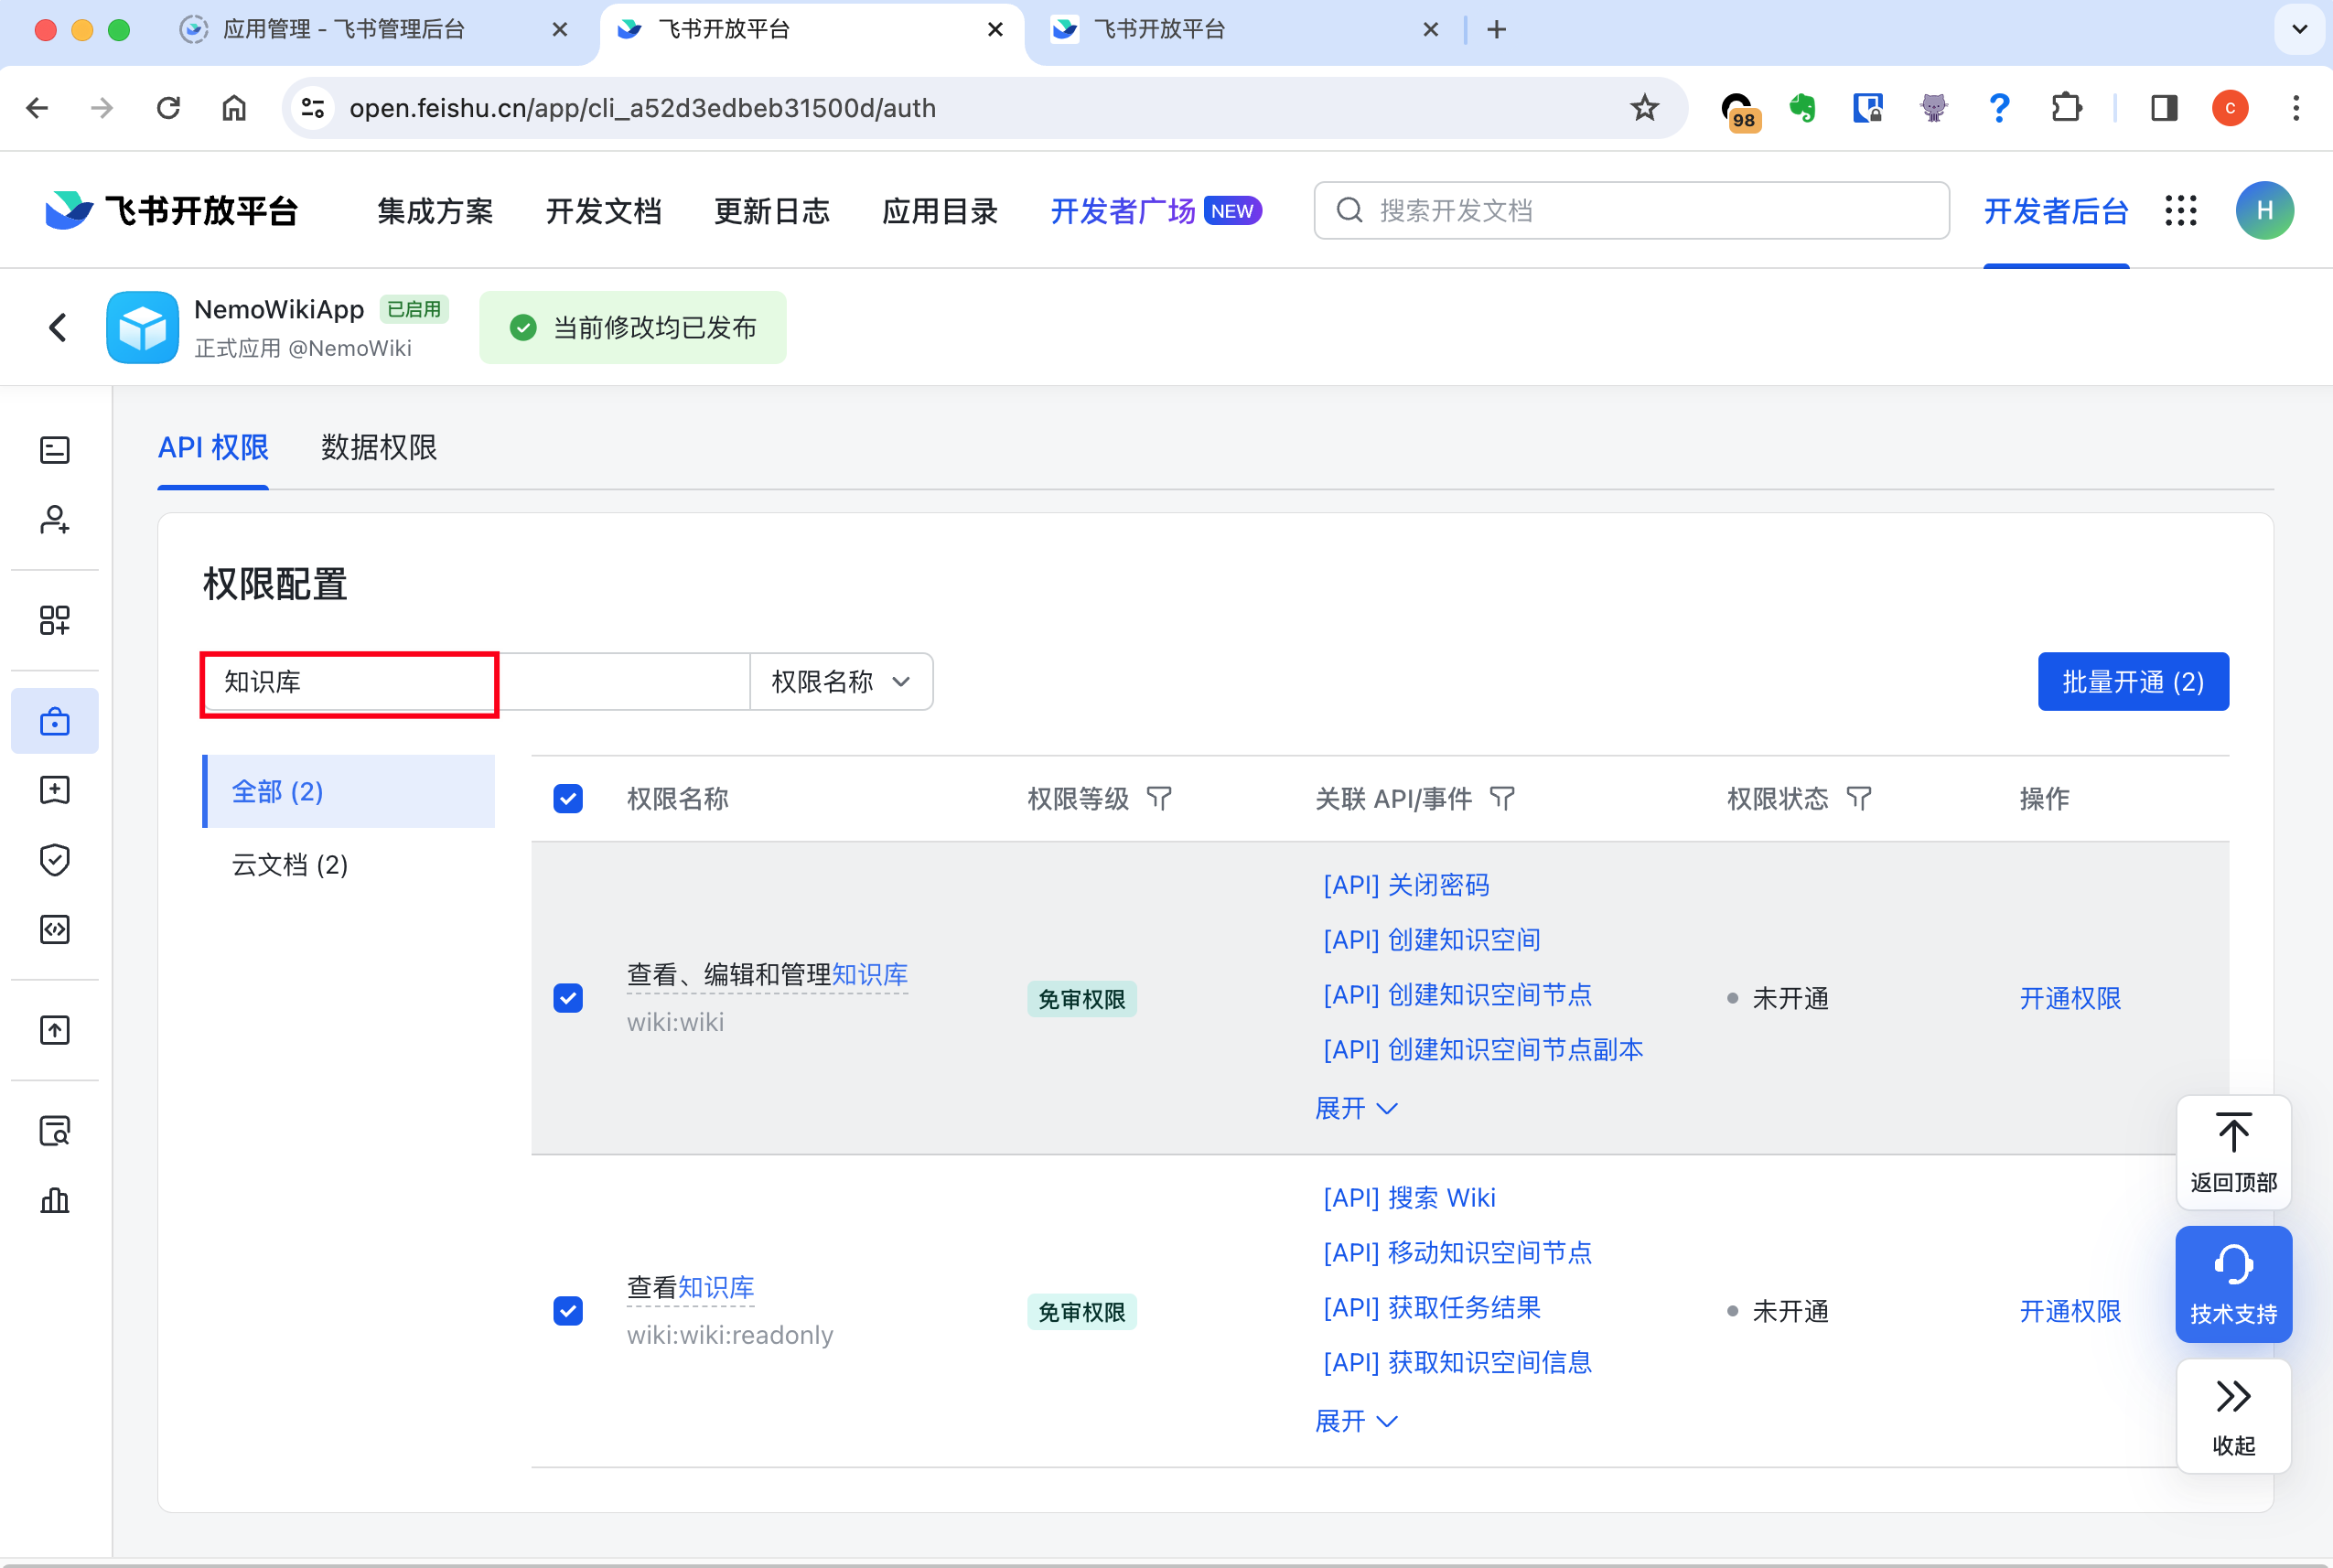Open the code development sidebar icon
The image size is (2333, 1568).
(55, 930)
